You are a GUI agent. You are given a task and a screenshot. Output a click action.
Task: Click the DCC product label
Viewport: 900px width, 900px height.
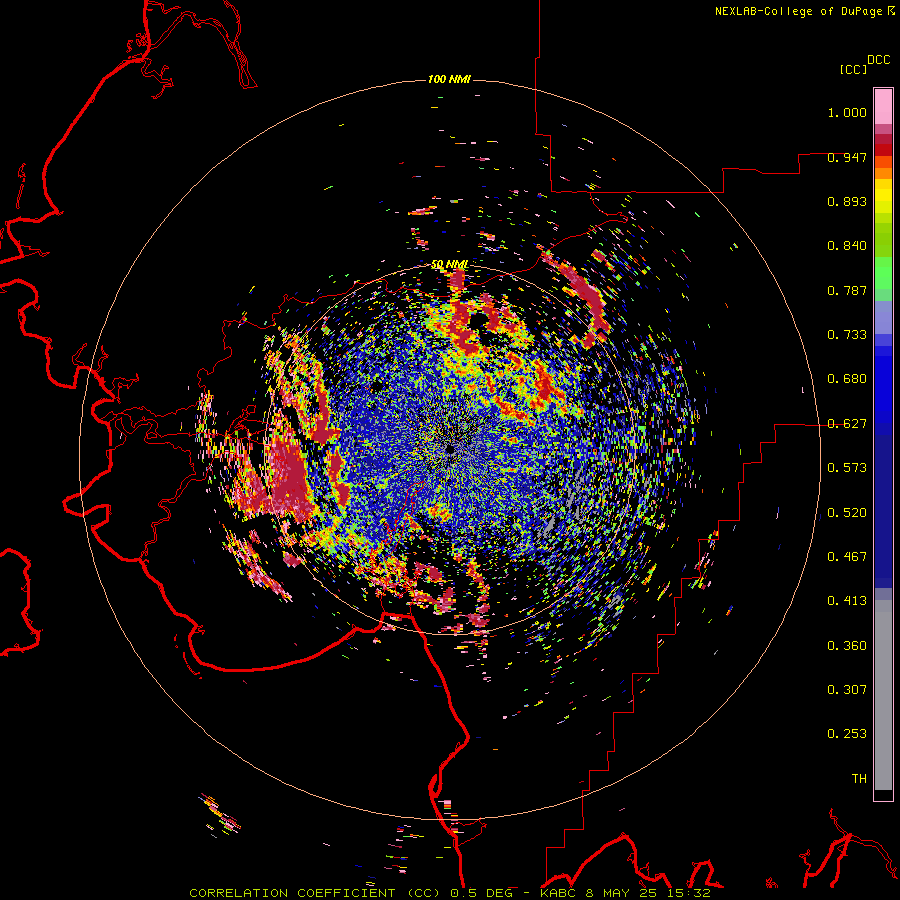coord(879,60)
